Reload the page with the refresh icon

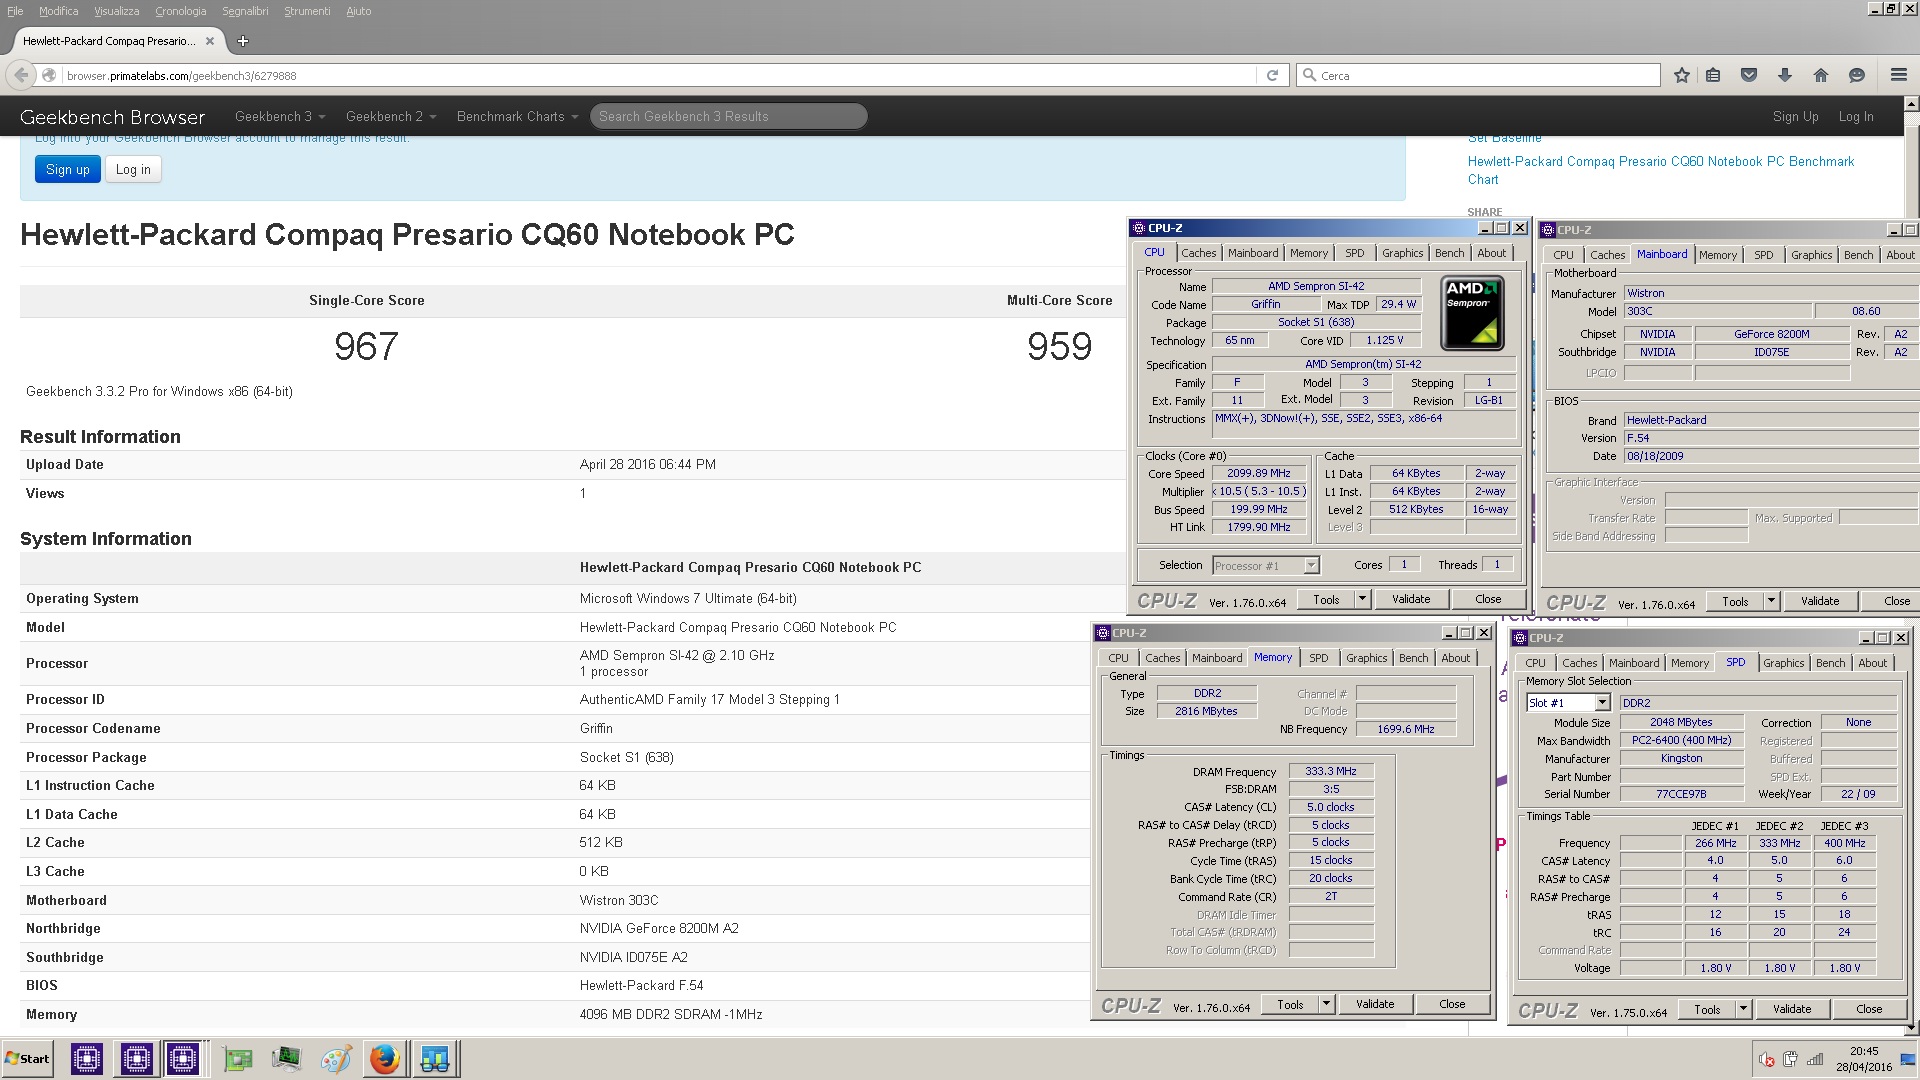pos(1272,75)
